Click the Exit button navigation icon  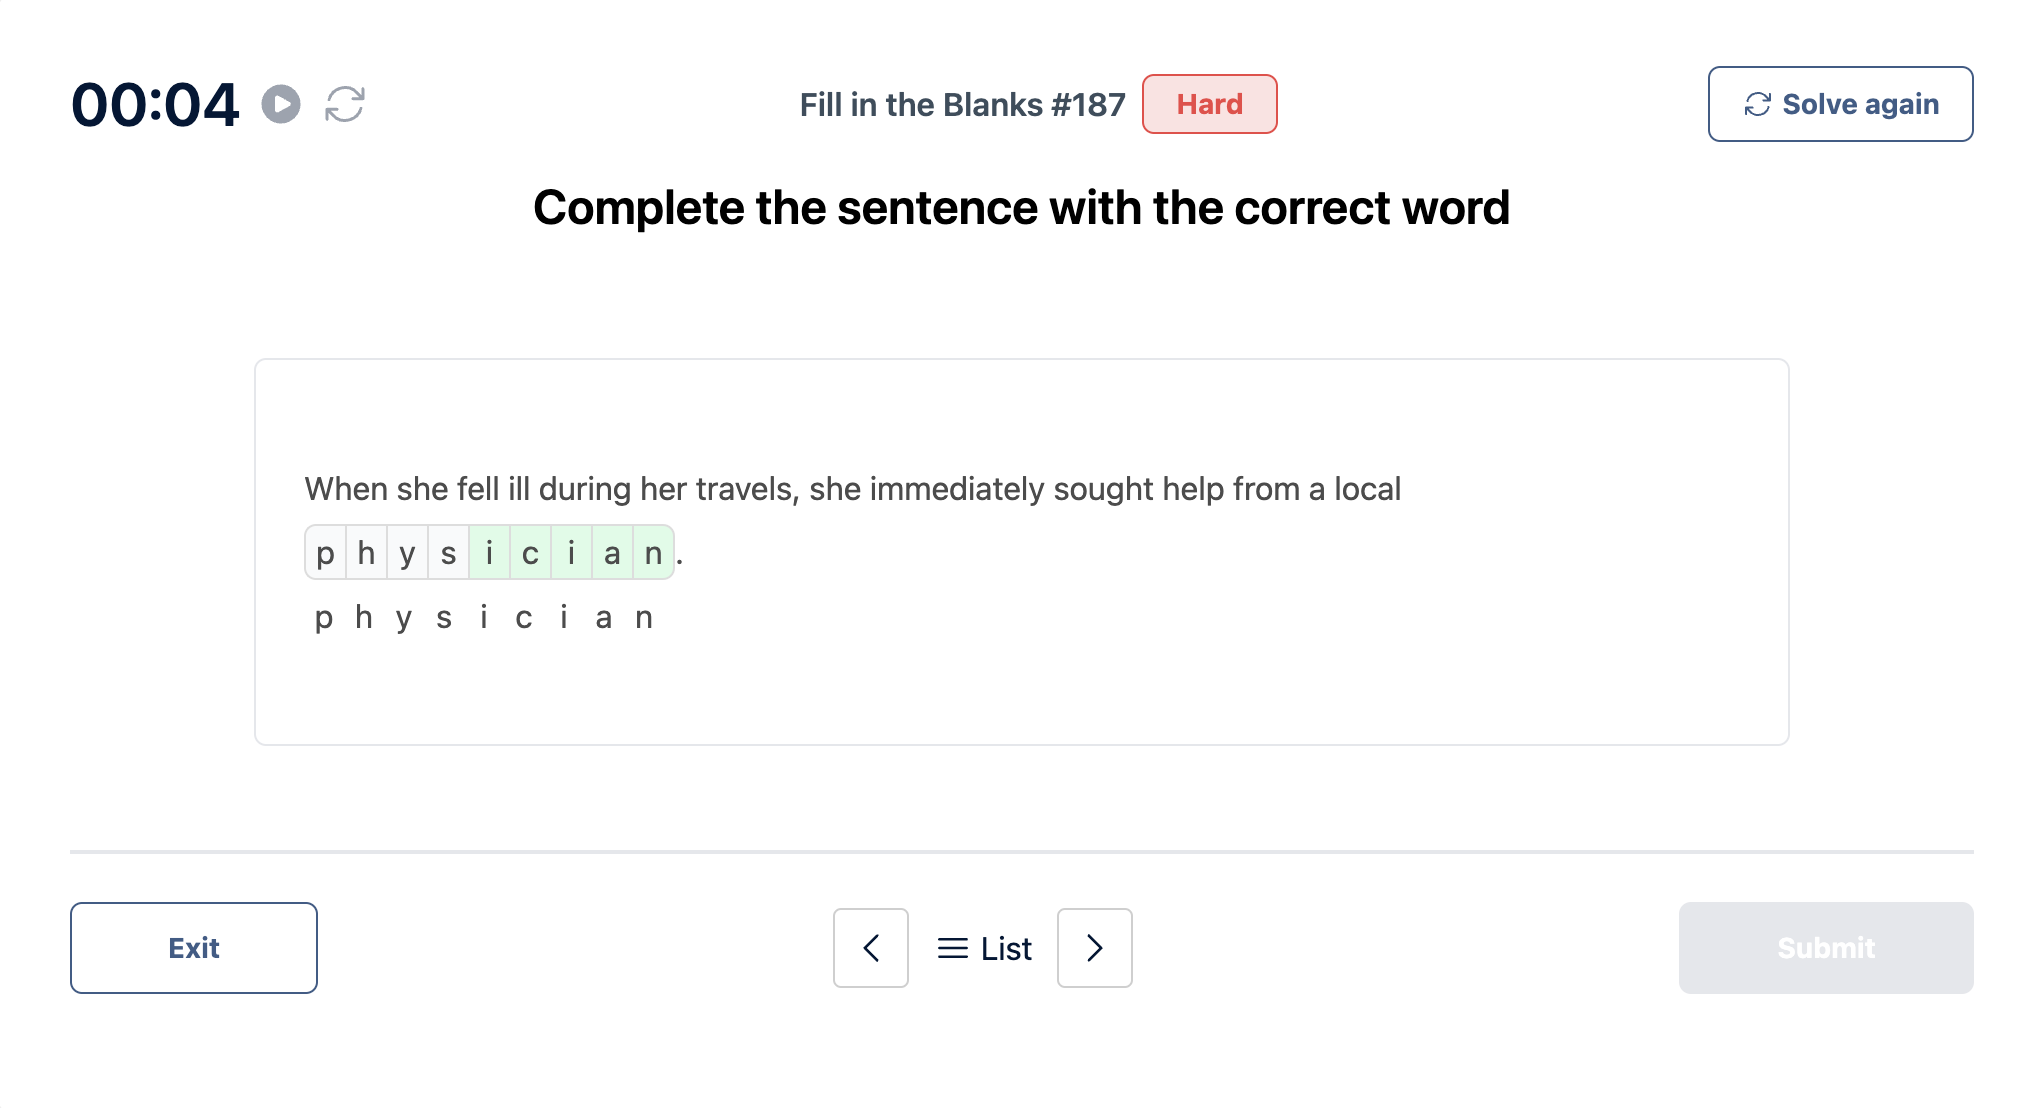[x=194, y=947]
